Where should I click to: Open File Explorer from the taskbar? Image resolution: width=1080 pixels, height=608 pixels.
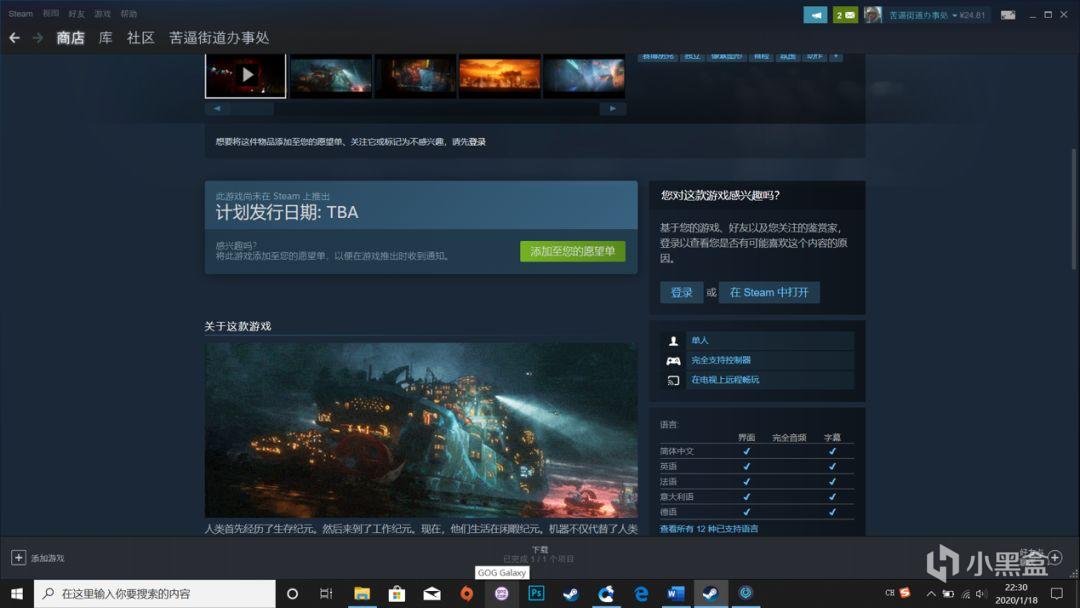click(362, 594)
